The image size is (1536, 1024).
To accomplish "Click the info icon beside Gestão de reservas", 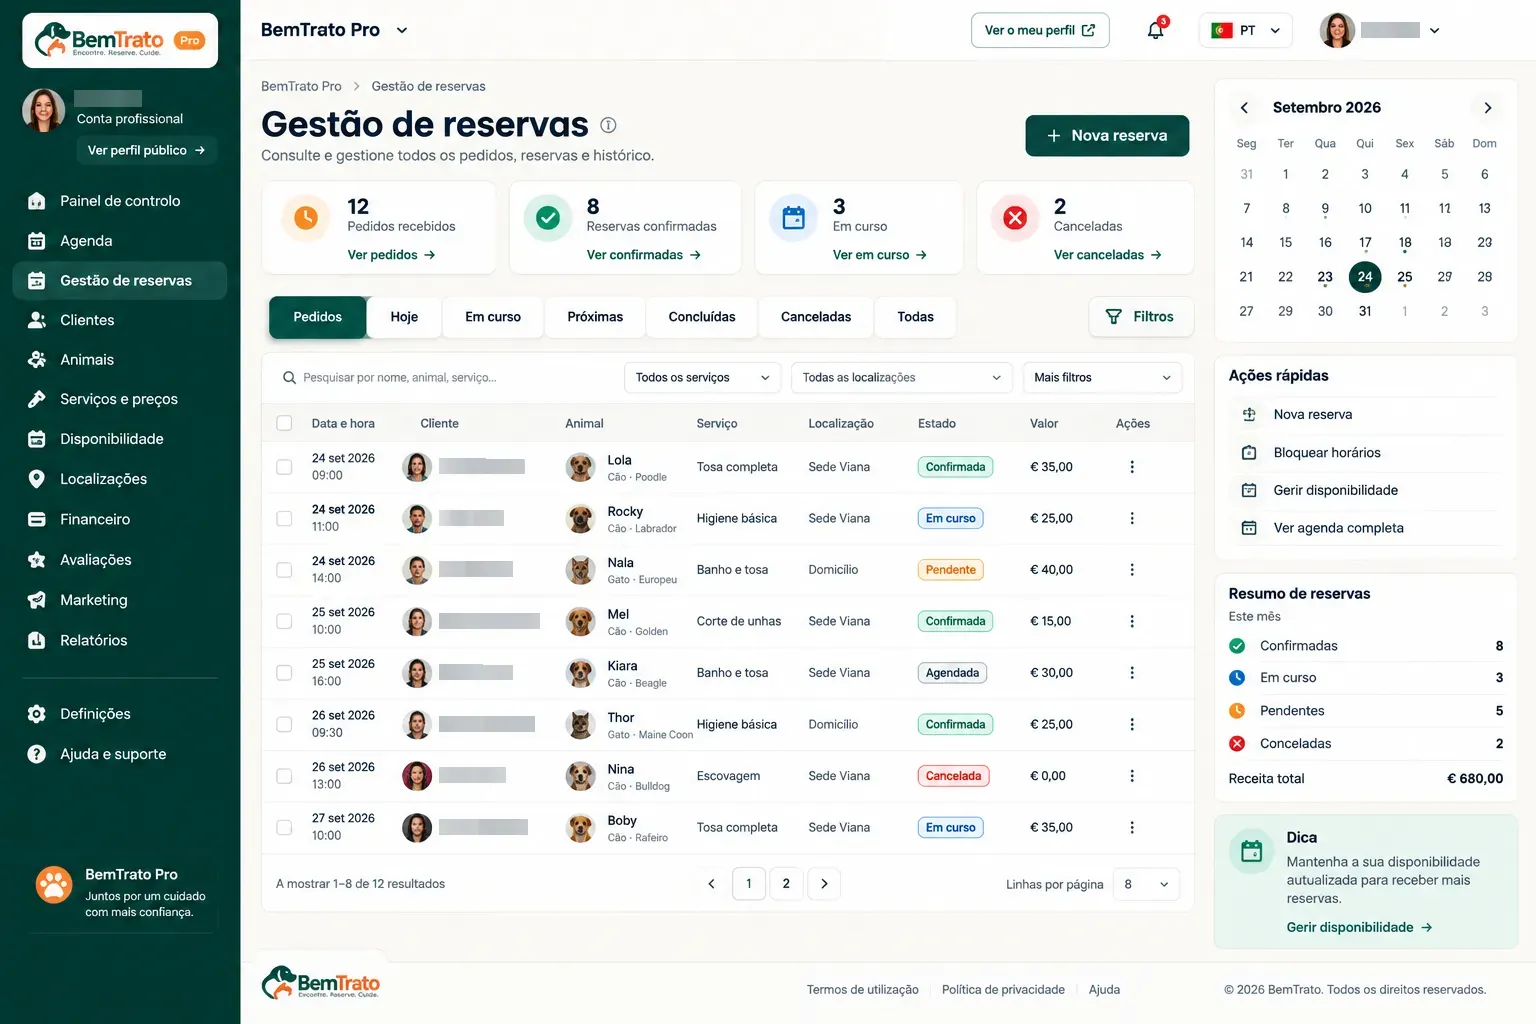I will (x=608, y=125).
